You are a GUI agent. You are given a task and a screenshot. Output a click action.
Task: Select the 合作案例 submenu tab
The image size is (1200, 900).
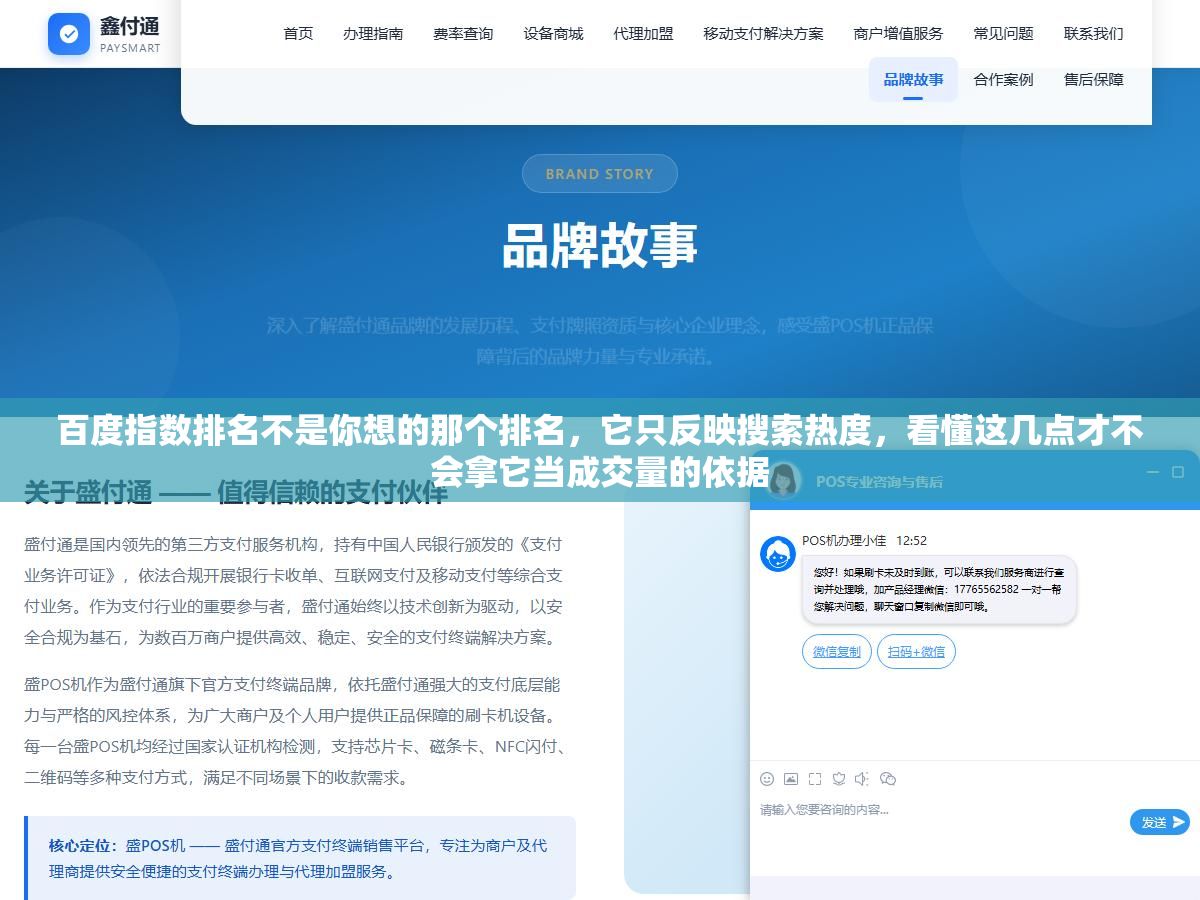1003,79
